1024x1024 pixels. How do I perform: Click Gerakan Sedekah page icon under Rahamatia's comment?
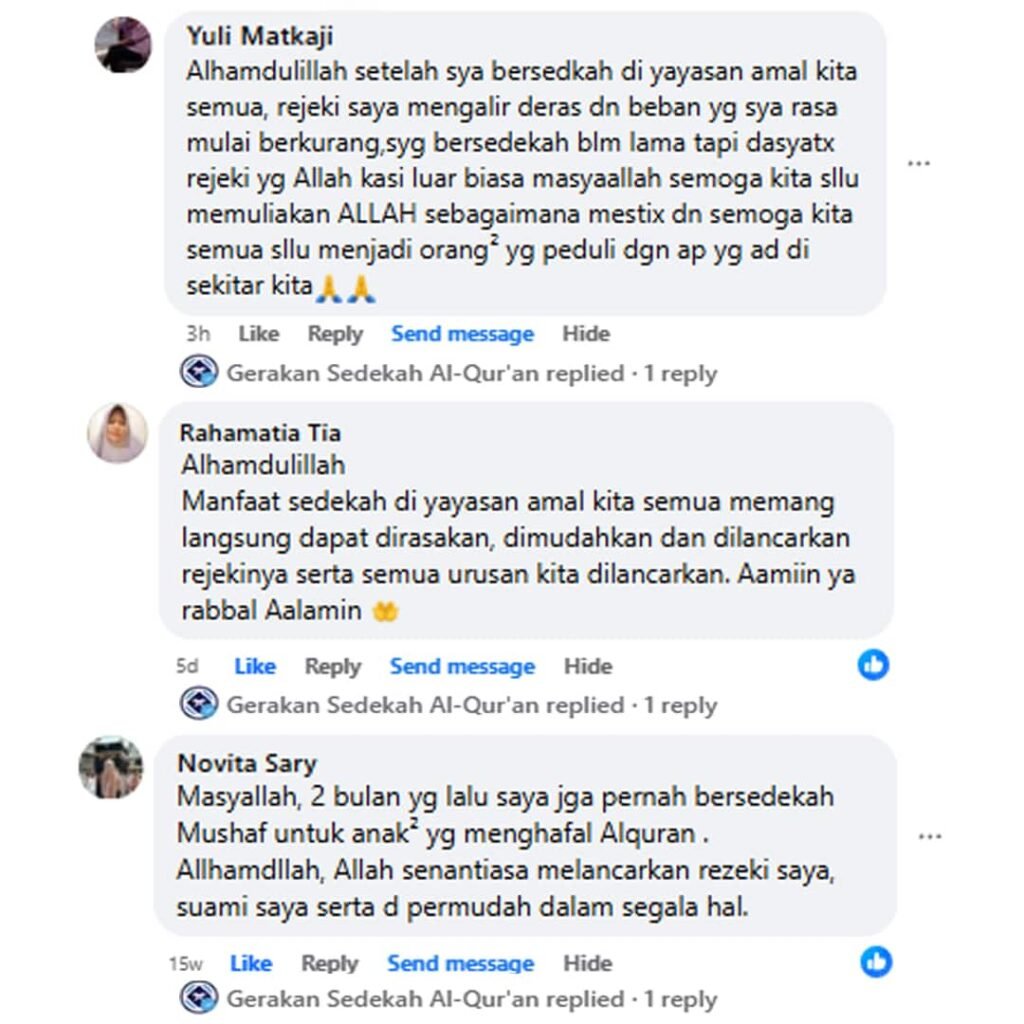pos(199,703)
